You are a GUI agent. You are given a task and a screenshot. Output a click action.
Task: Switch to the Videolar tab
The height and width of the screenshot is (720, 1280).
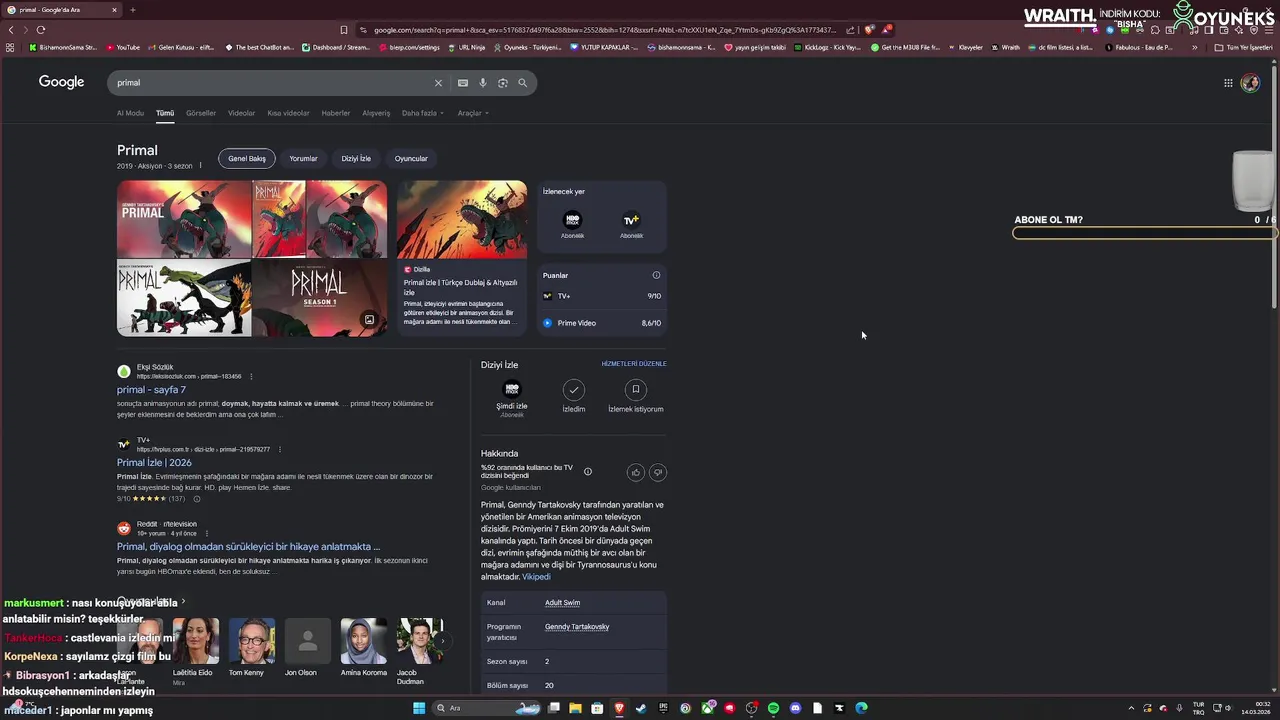(x=241, y=113)
